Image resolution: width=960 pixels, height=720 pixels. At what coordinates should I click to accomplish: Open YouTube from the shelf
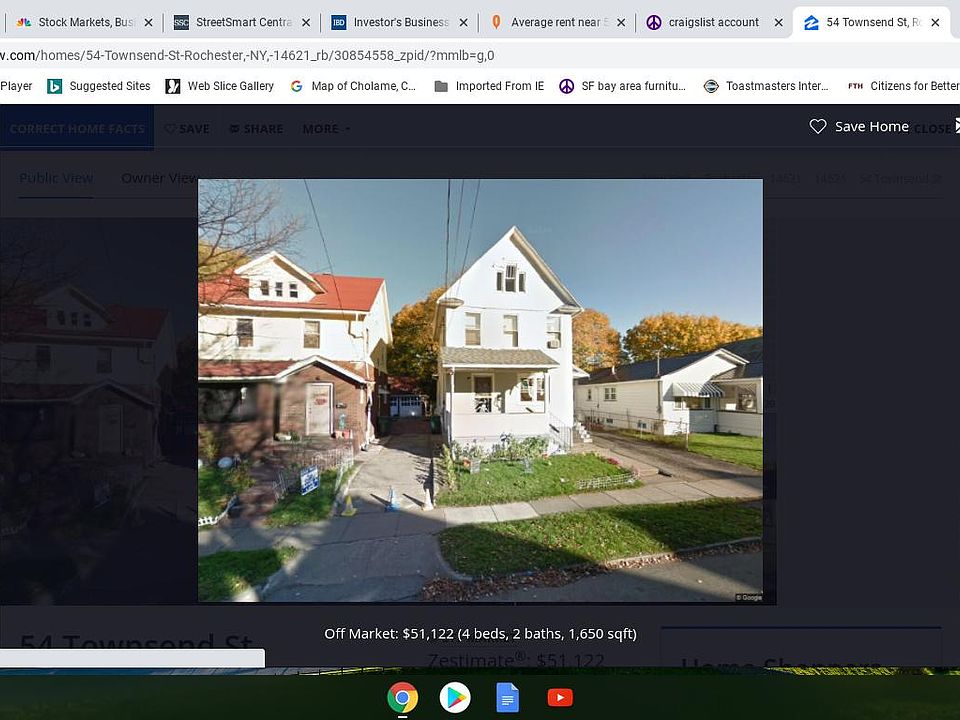tap(560, 697)
